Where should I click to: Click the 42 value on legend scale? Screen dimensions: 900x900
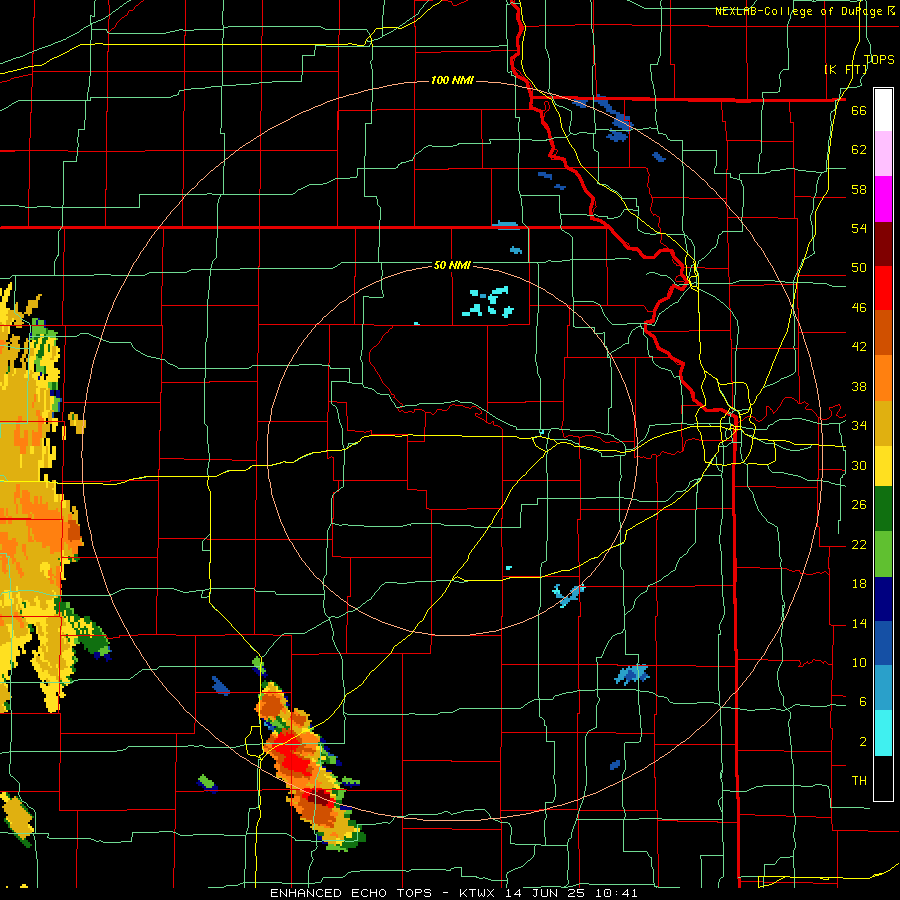coord(859,347)
